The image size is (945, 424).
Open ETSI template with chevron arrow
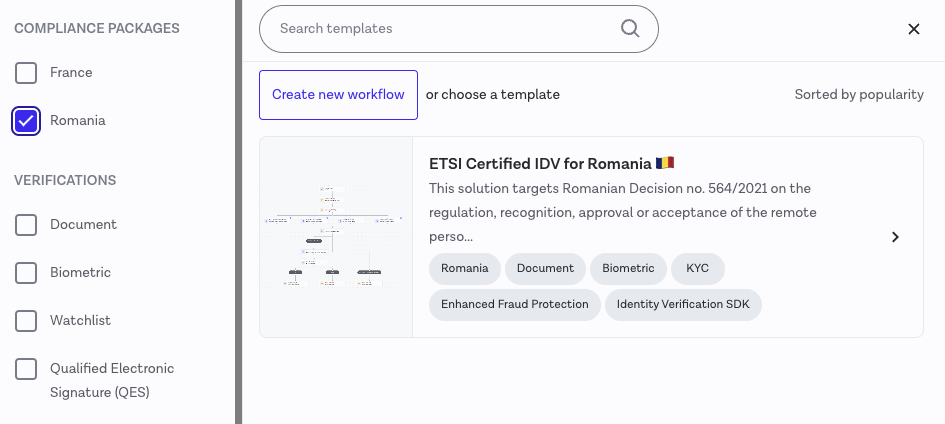[x=895, y=237]
